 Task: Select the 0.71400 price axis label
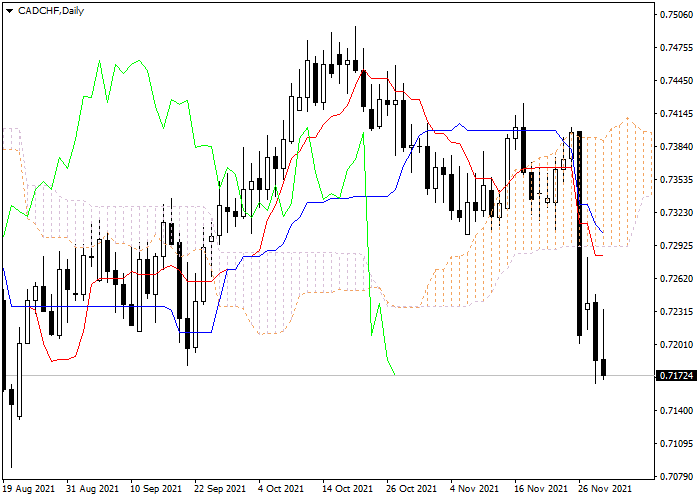pos(676,411)
